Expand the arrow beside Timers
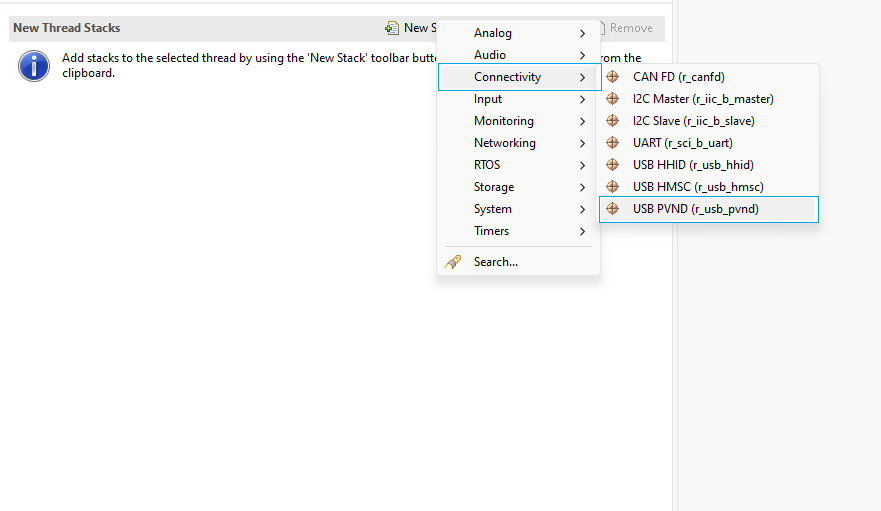The height and width of the screenshot is (511, 881). pos(582,231)
